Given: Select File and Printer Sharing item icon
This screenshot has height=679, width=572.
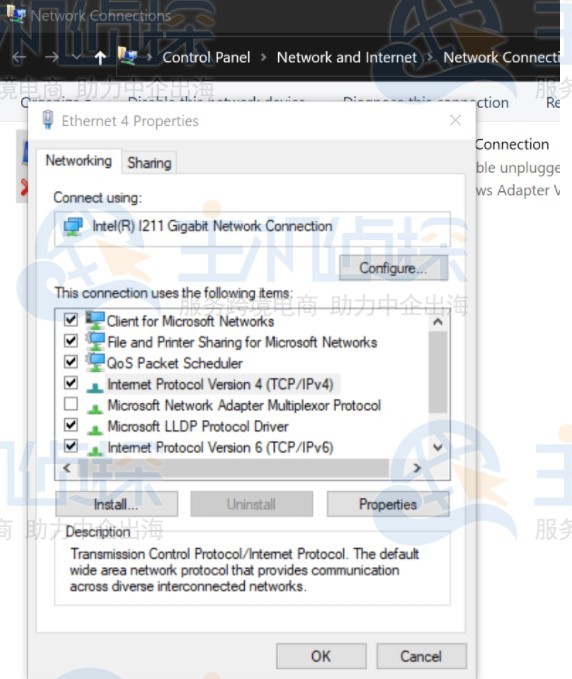Looking at the screenshot, I should click(x=95, y=341).
